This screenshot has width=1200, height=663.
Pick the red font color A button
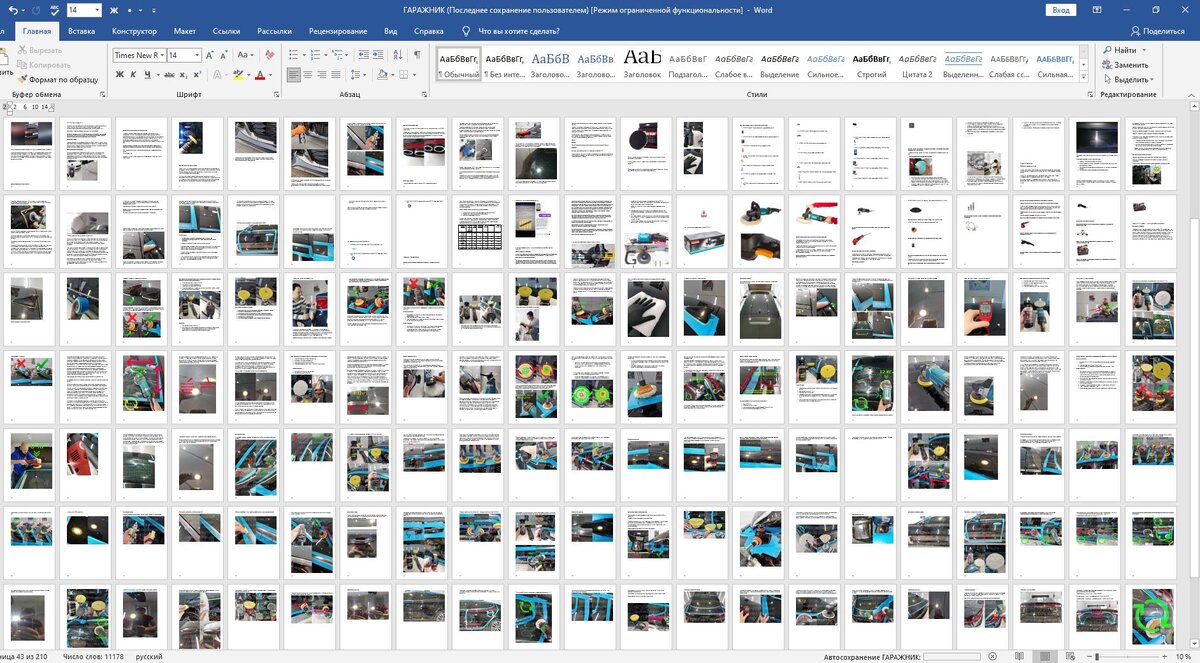click(x=260, y=75)
